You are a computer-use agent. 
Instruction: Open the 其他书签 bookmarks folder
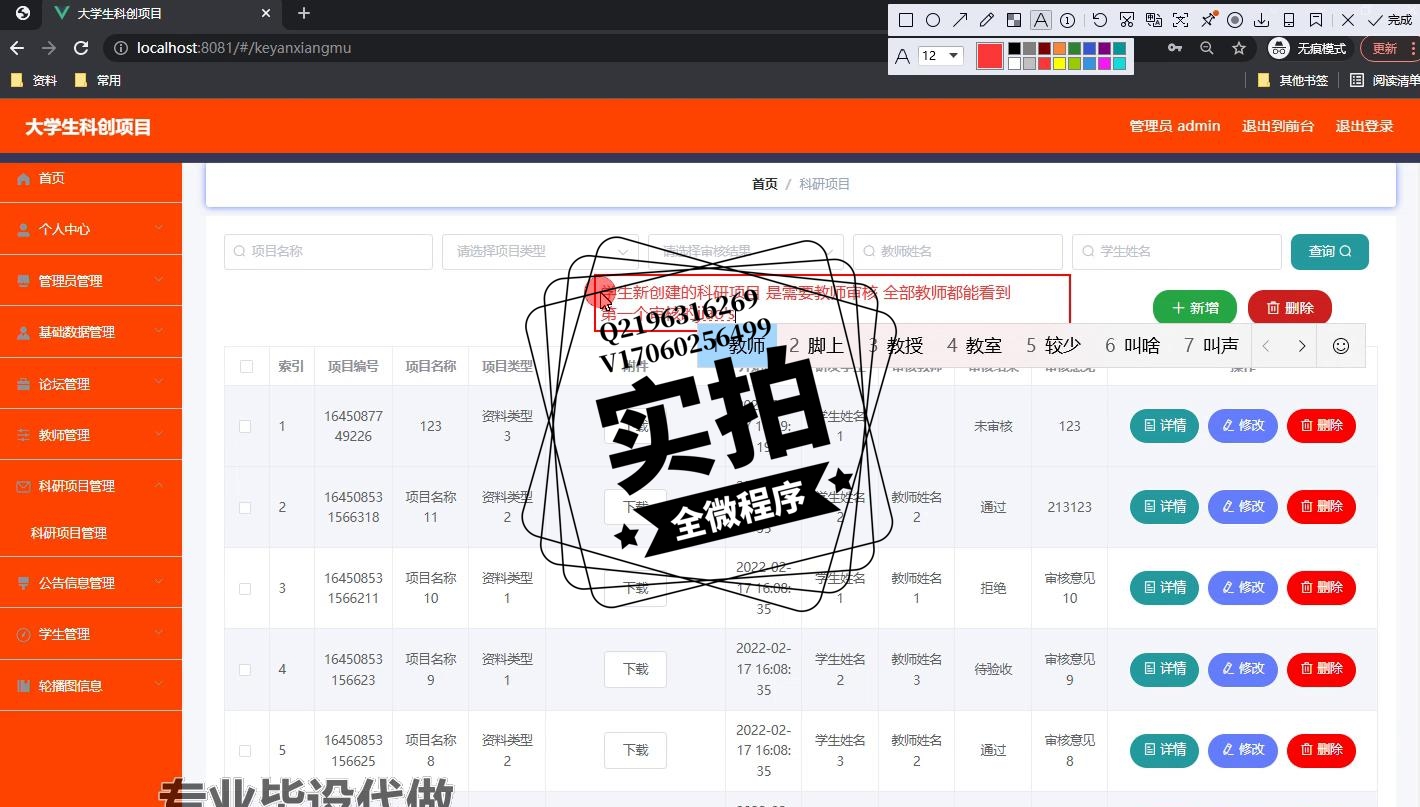pyautogui.click(x=1292, y=80)
